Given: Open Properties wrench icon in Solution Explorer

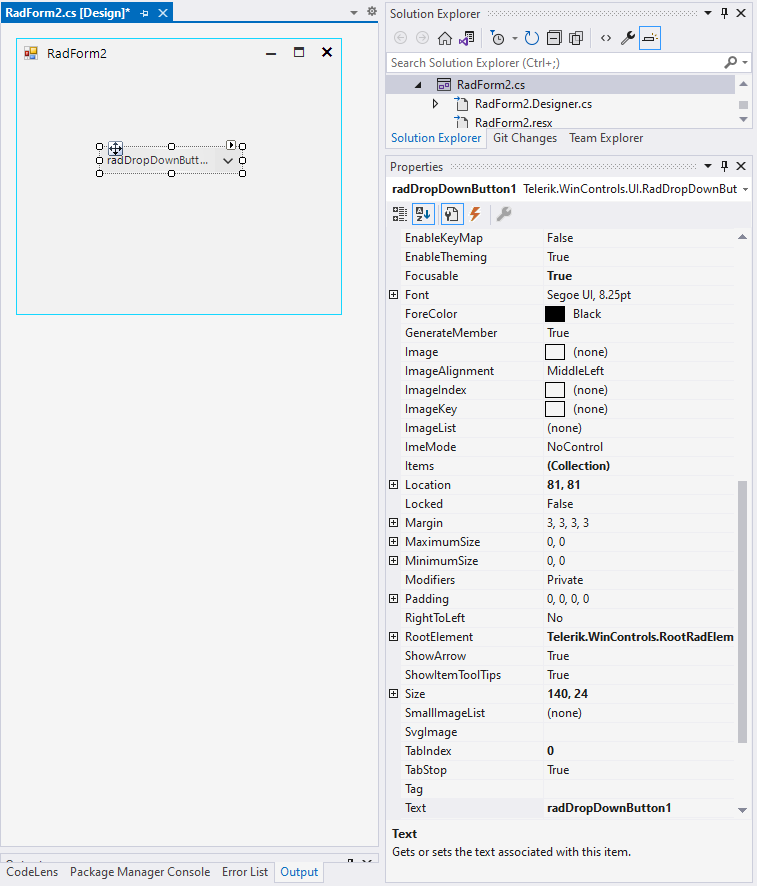Looking at the screenshot, I should click(x=628, y=38).
